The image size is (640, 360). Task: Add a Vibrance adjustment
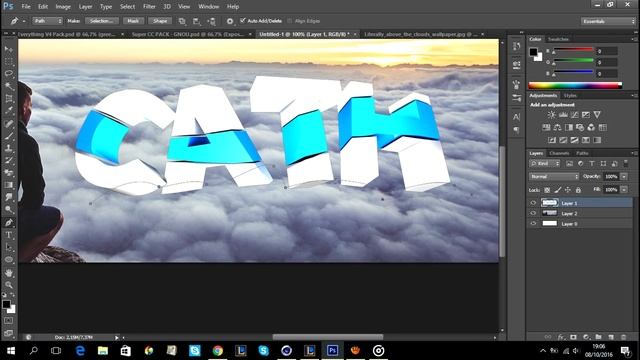597,115
